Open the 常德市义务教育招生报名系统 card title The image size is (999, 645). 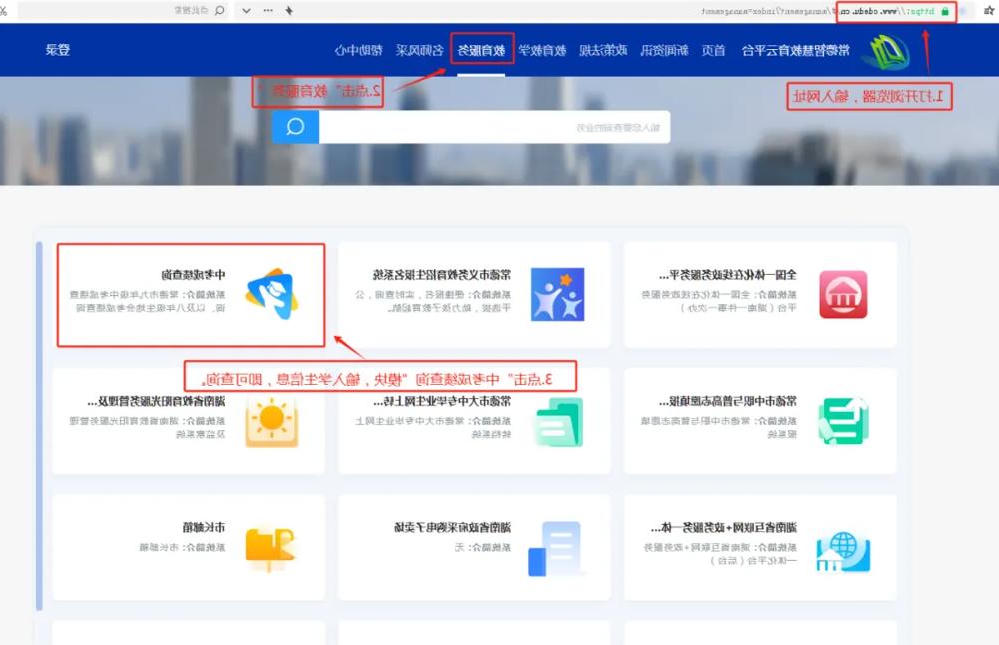pos(442,275)
